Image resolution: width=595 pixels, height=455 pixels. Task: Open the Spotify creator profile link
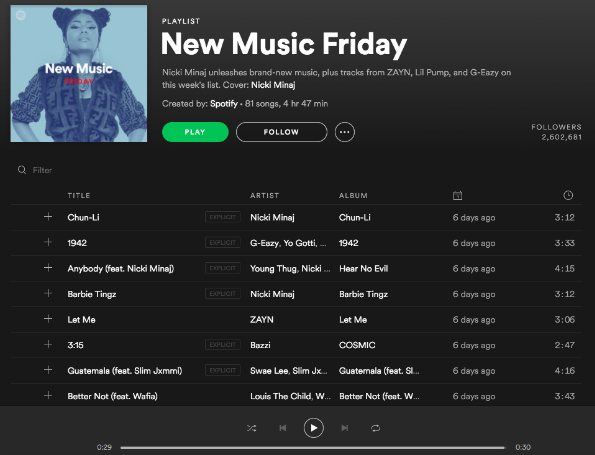click(224, 104)
